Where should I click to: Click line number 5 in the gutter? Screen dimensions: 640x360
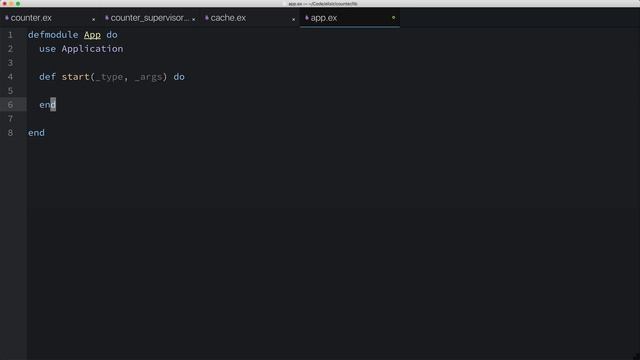(10, 91)
